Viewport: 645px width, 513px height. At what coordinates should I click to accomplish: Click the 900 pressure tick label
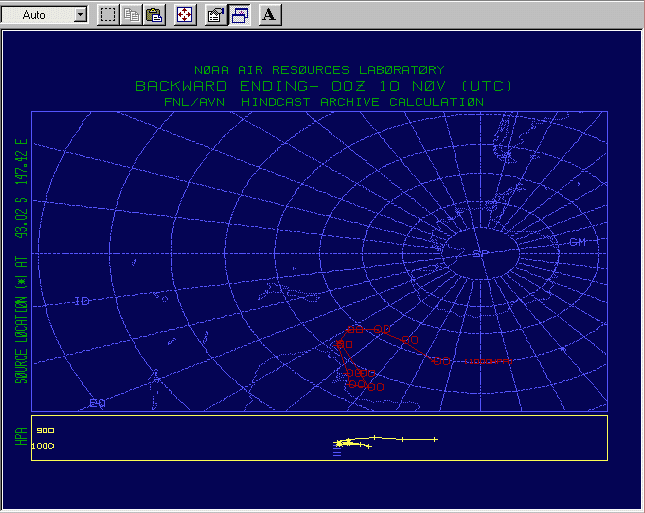pyautogui.click(x=45, y=430)
